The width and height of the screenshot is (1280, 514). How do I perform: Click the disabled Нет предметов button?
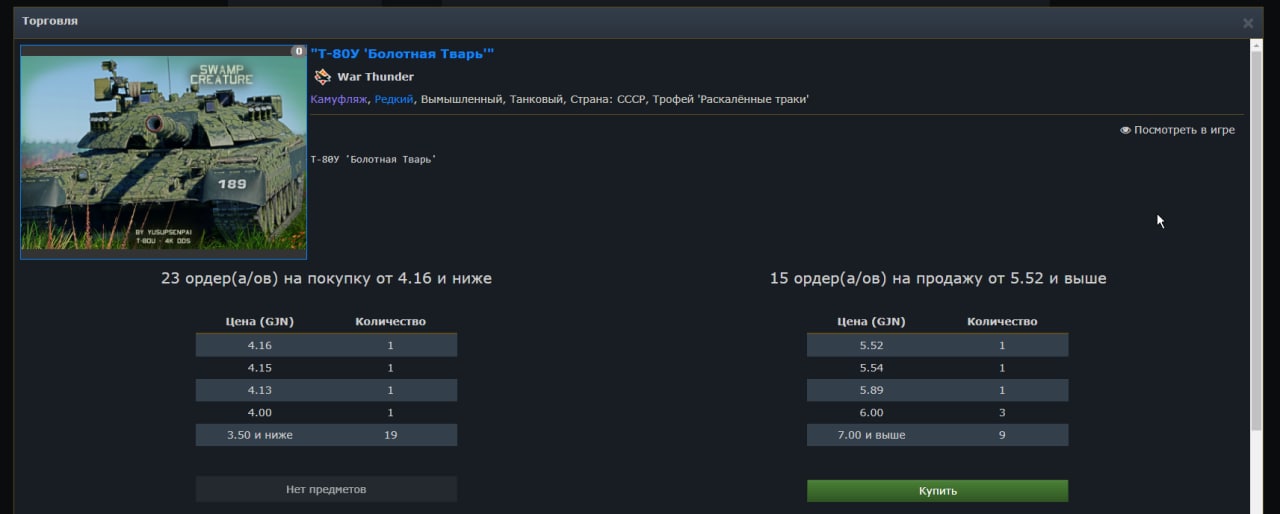(x=326, y=489)
